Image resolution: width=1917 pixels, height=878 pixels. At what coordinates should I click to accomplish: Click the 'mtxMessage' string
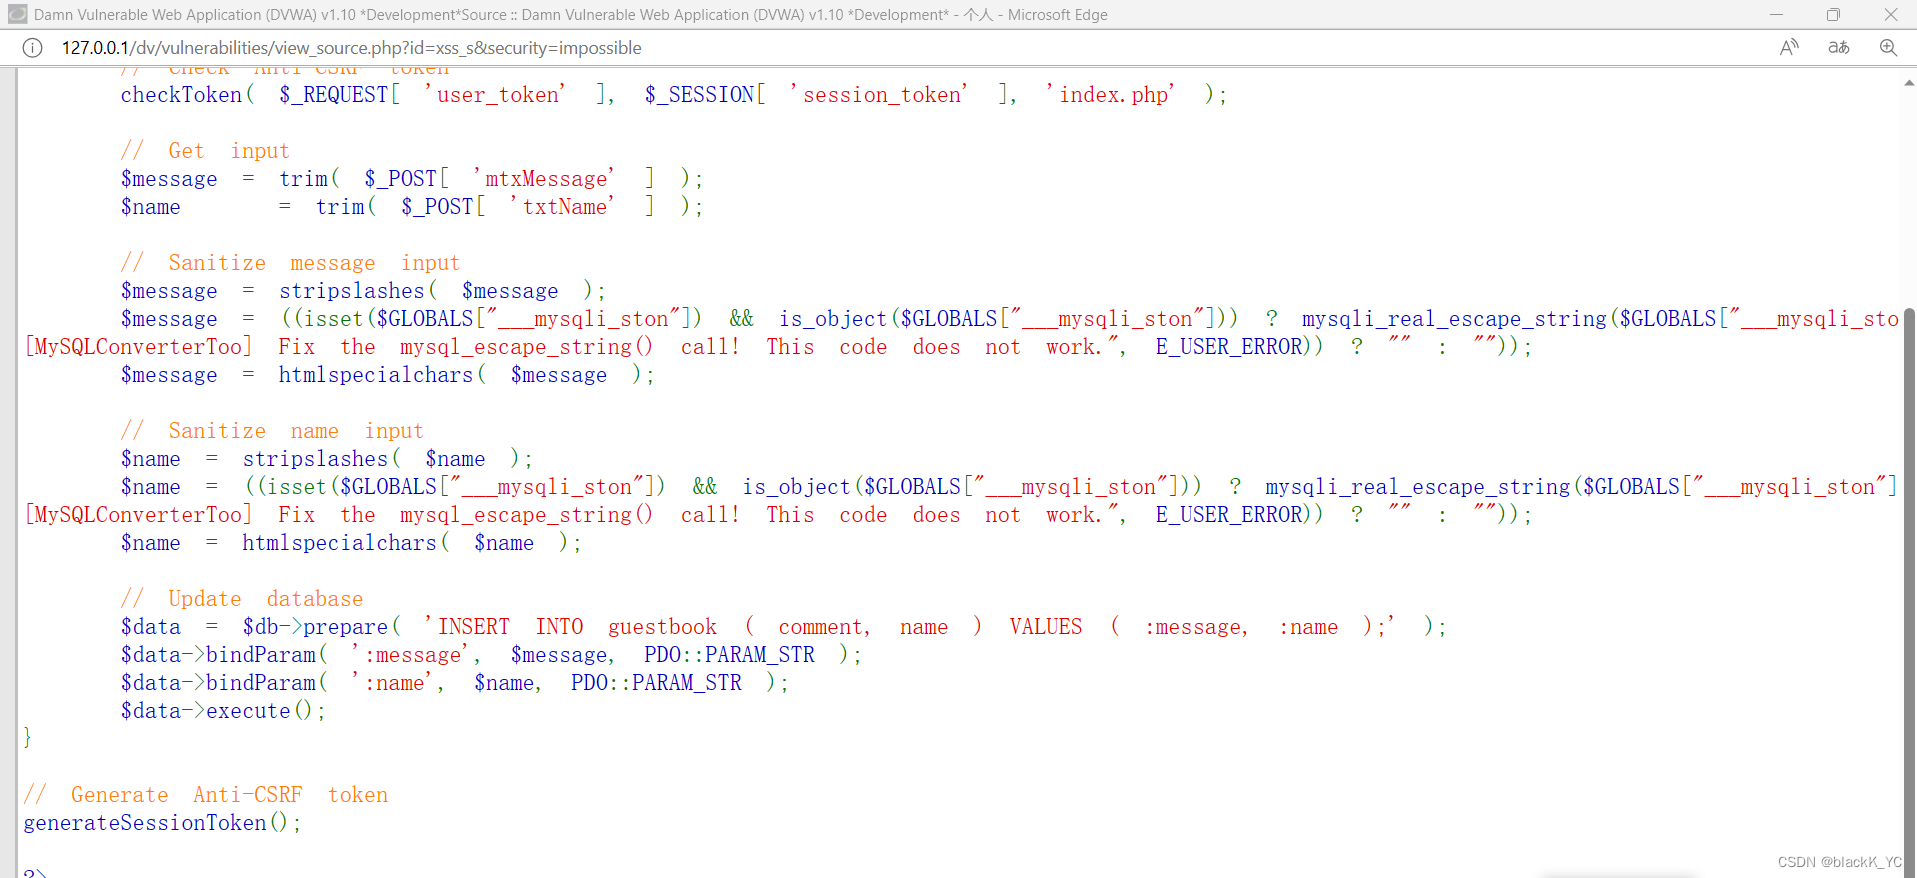(x=544, y=179)
